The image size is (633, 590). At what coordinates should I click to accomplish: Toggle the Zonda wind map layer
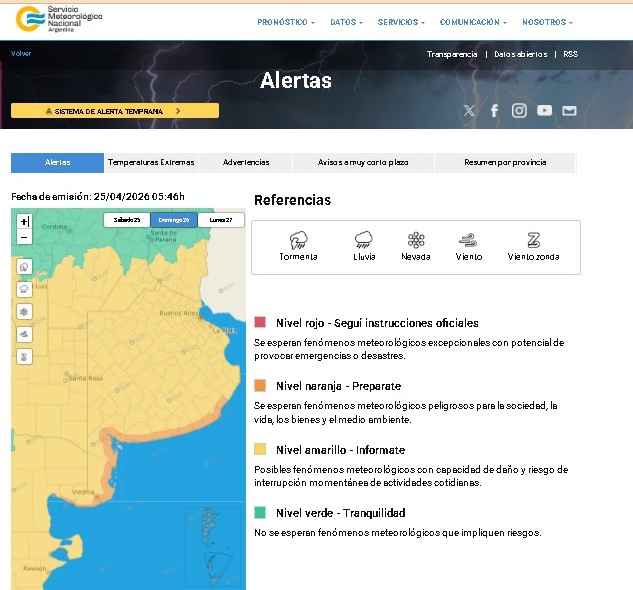click(x=24, y=356)
